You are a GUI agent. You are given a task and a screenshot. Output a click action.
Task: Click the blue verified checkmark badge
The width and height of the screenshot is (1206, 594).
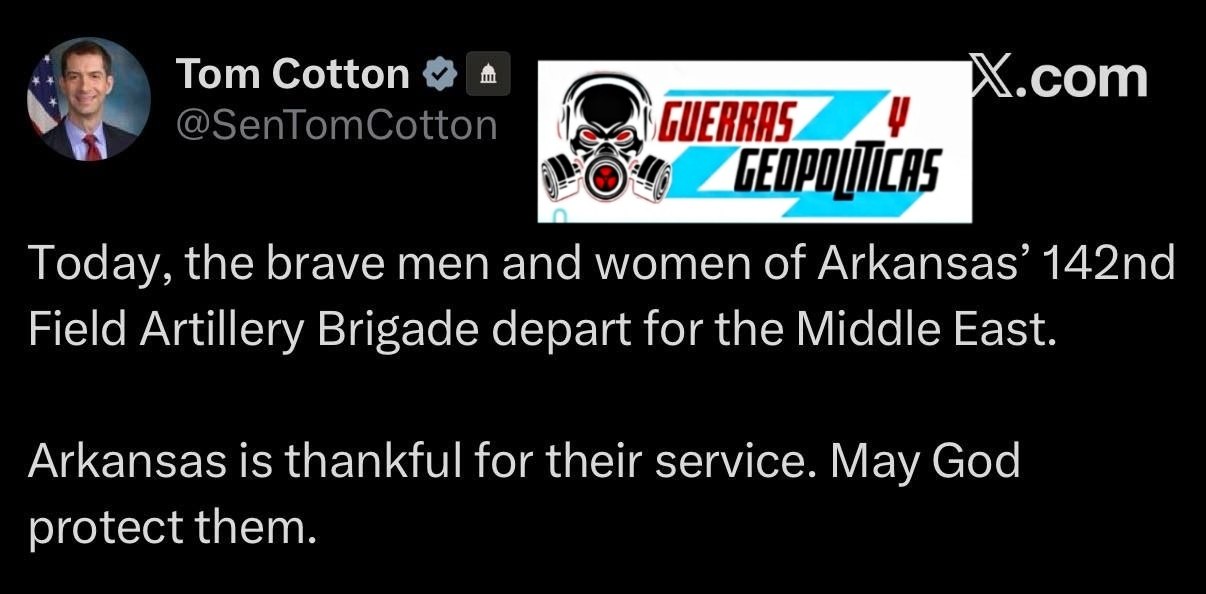pyautogui.click(x=440, y=74)
